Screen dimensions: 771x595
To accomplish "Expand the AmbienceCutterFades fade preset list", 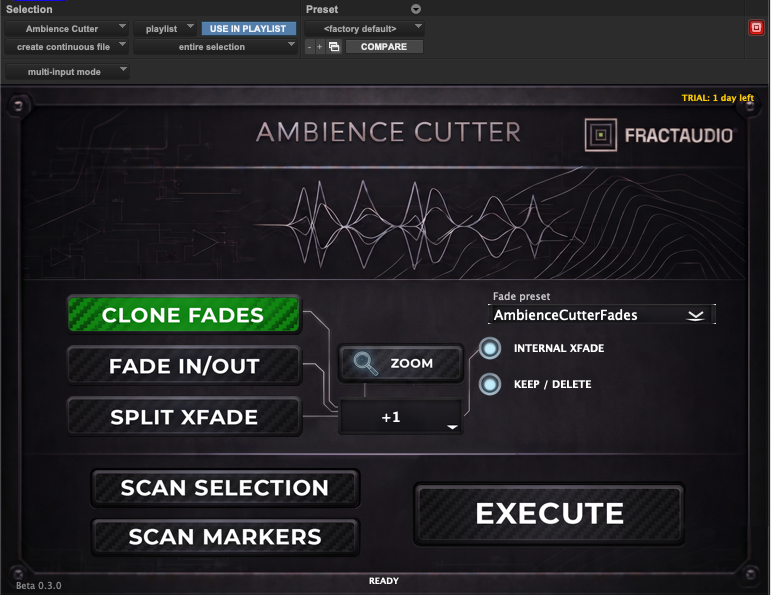I will tap(602, 315).
